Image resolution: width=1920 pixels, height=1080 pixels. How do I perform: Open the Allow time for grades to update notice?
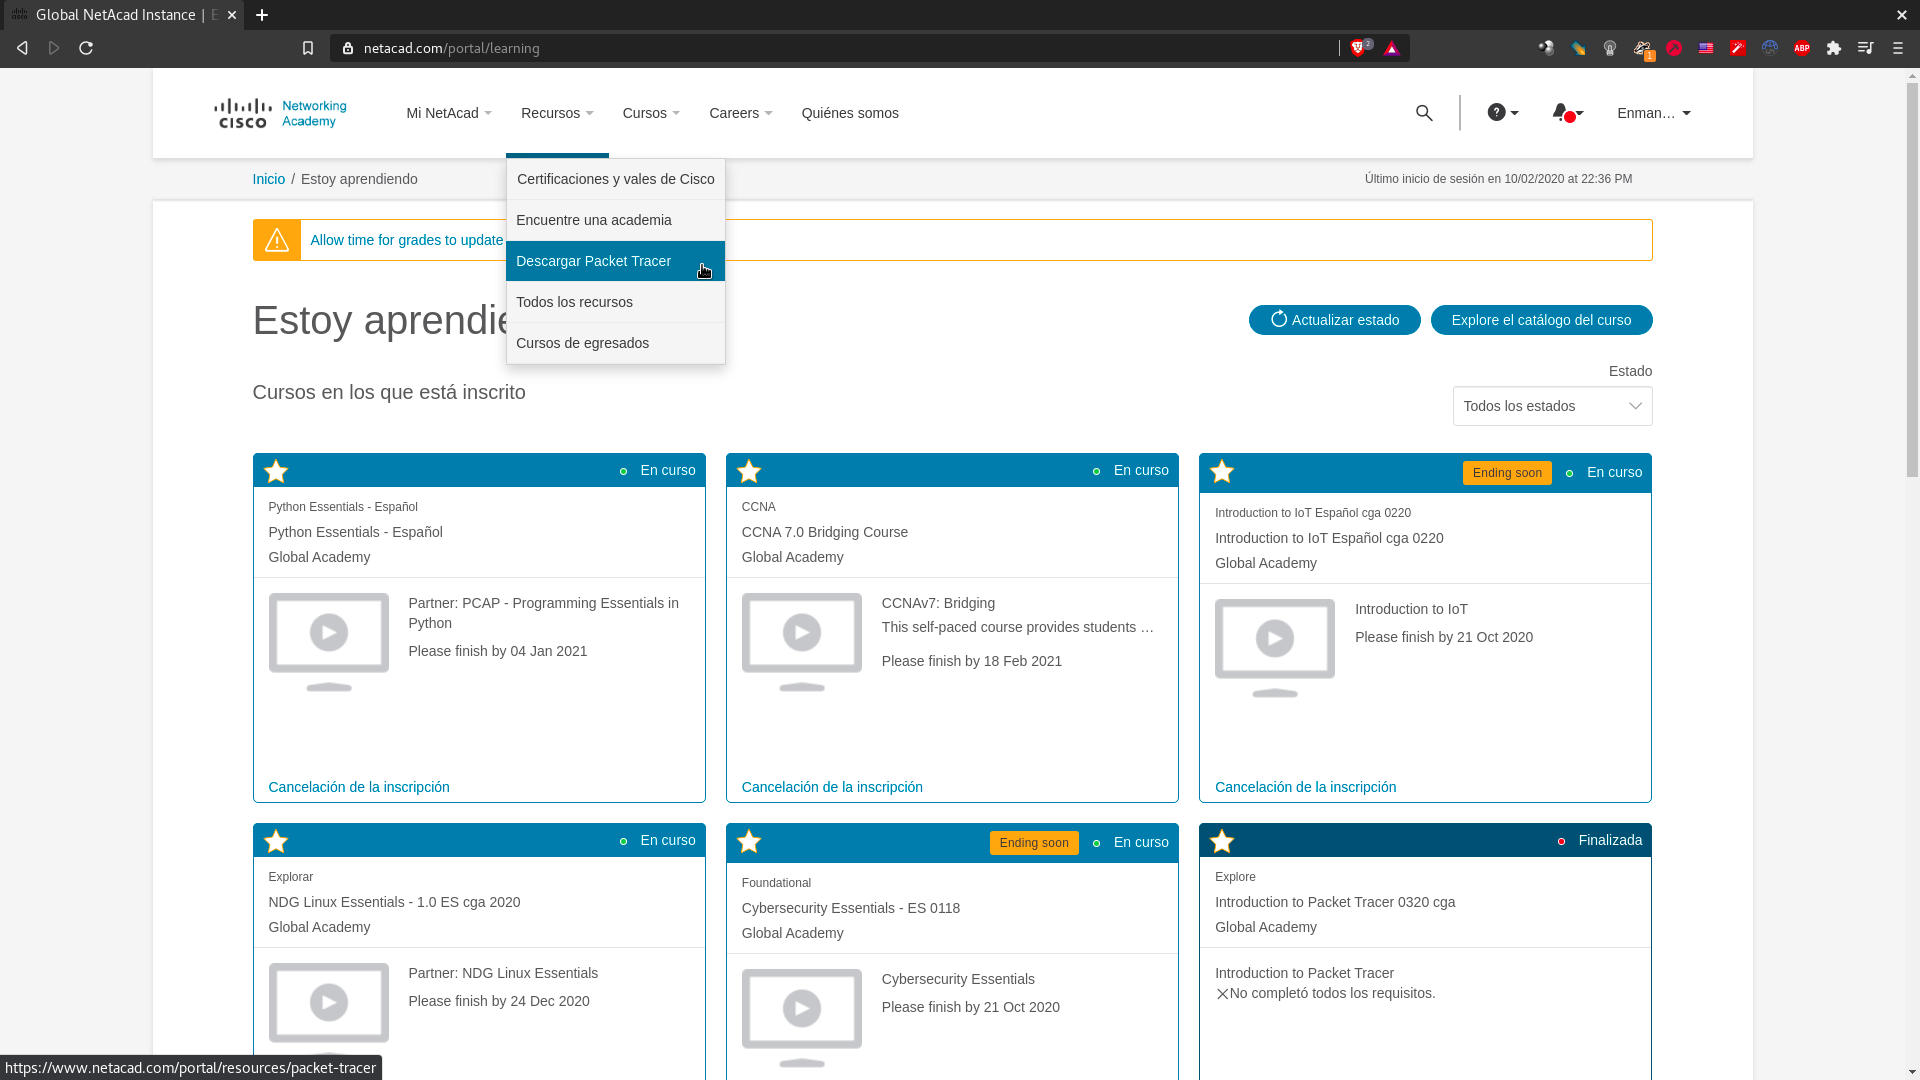click(x=406, y=240)
